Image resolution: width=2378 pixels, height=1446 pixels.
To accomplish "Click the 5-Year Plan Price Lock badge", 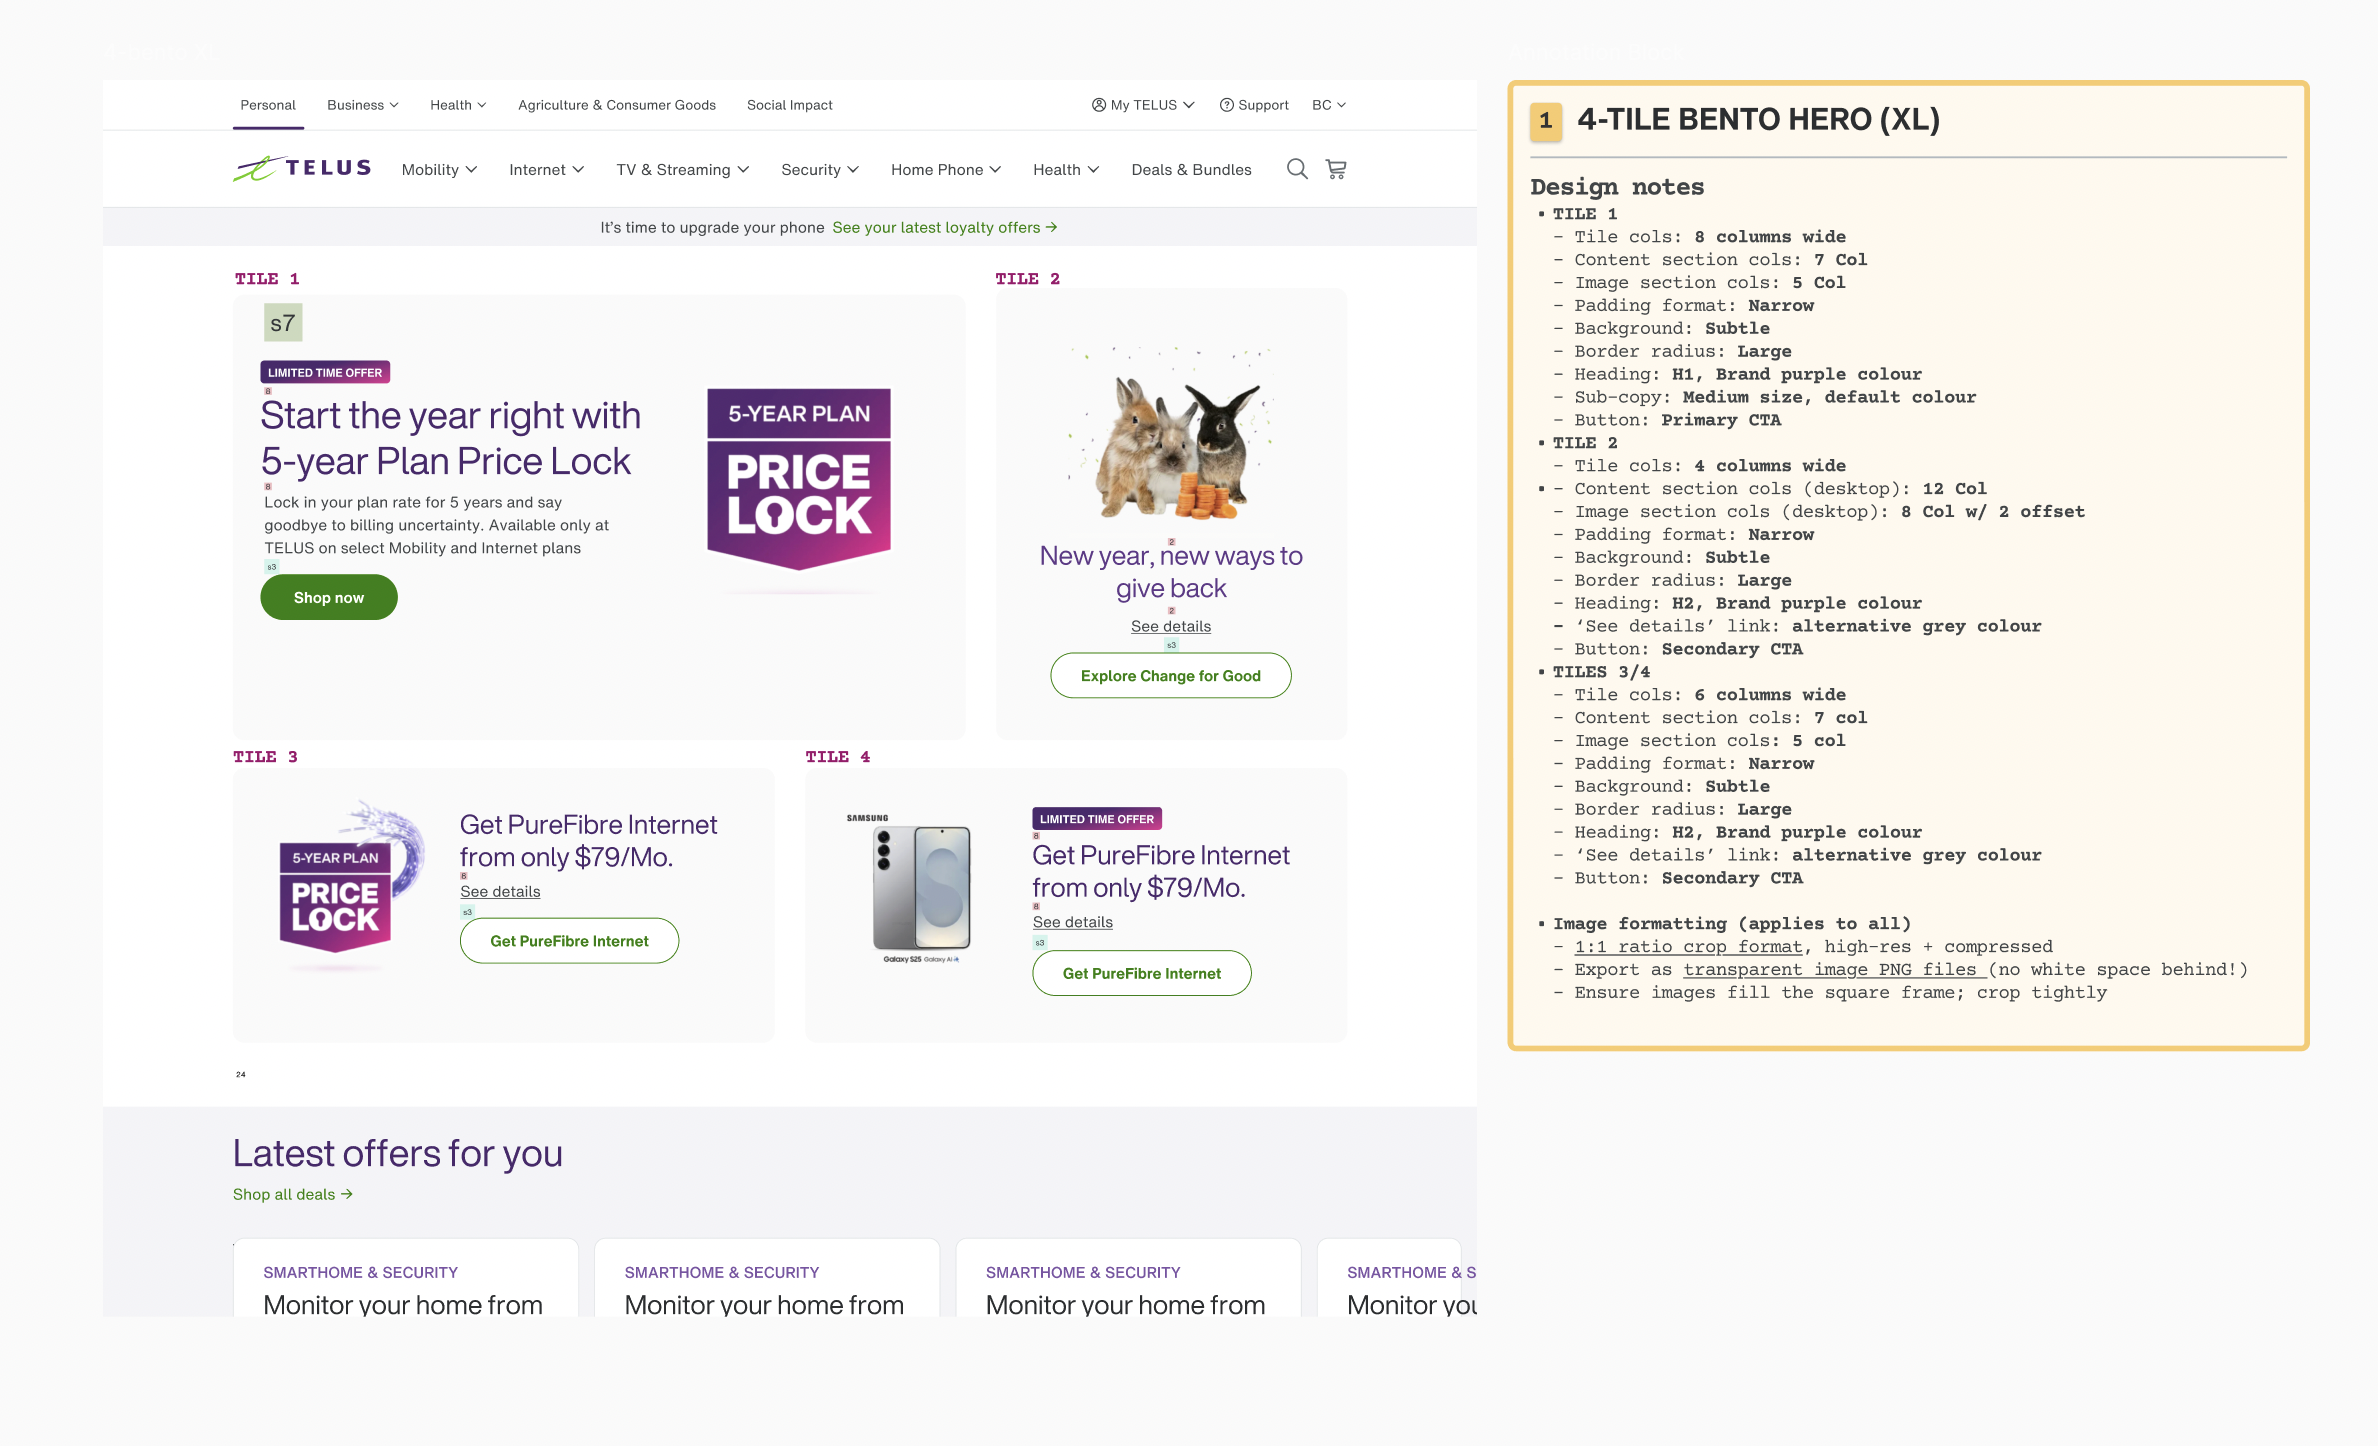I will [x=798, y=478].
